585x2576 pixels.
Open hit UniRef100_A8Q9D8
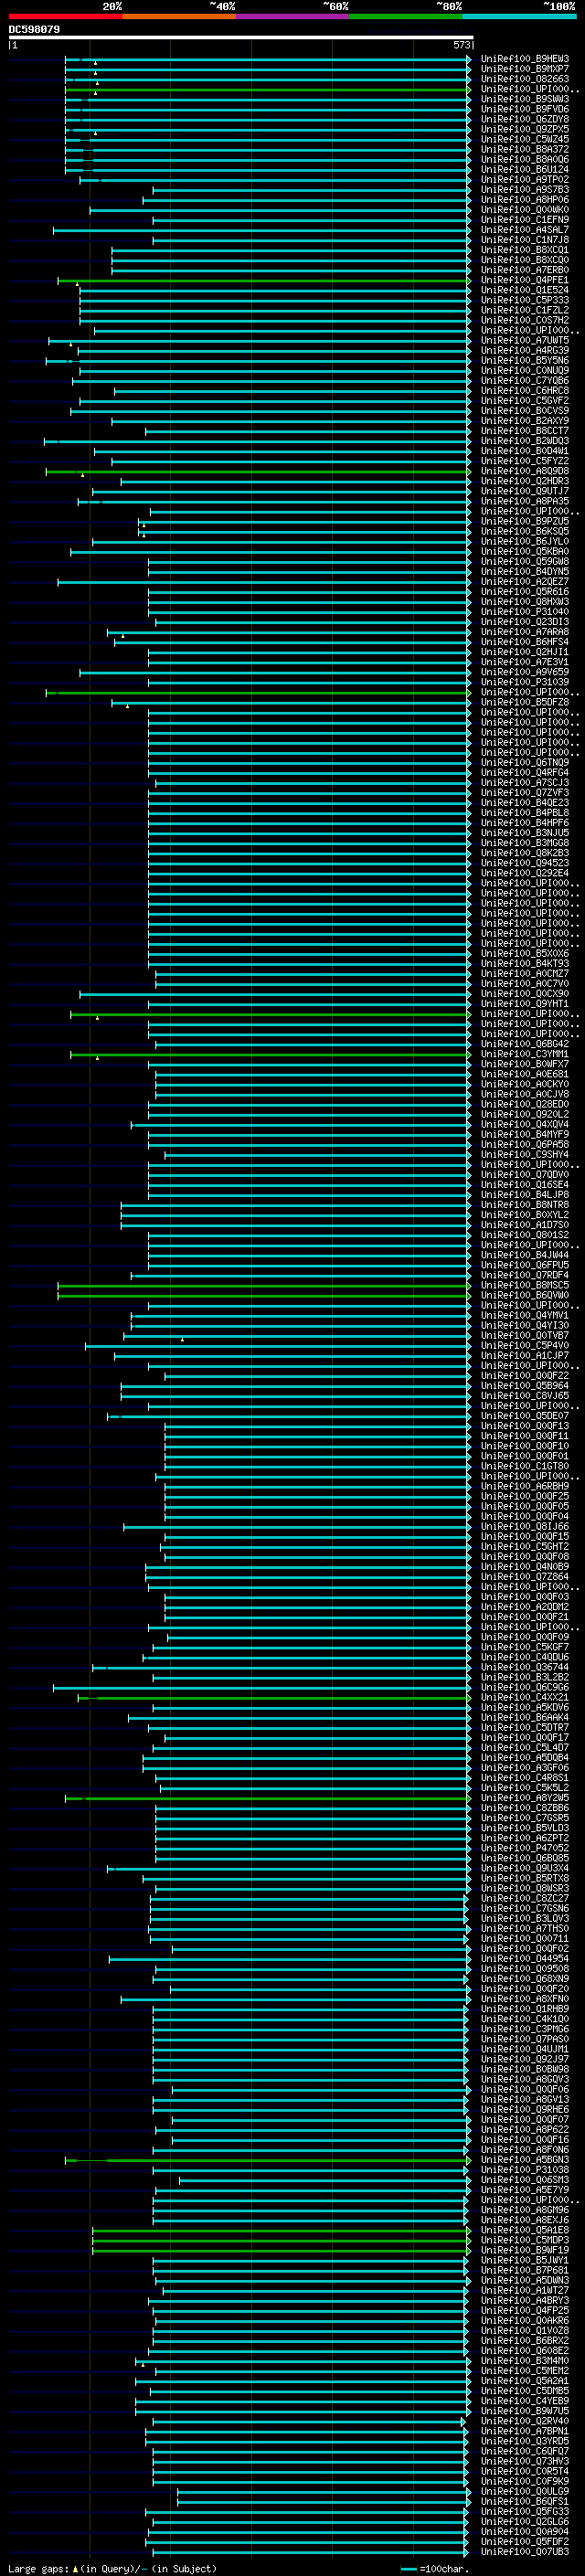(525, 471)
